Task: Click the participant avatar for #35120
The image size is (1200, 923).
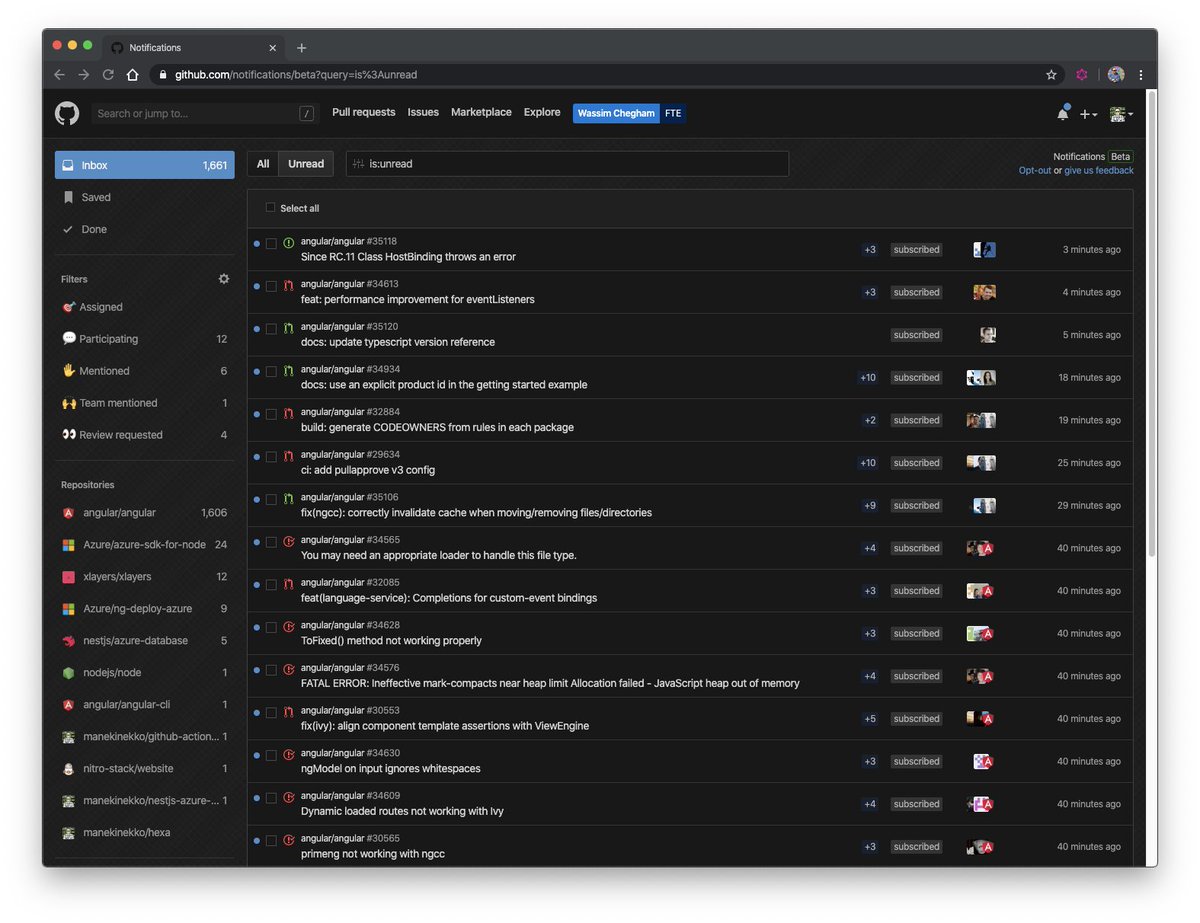Action: pos(988,335)
